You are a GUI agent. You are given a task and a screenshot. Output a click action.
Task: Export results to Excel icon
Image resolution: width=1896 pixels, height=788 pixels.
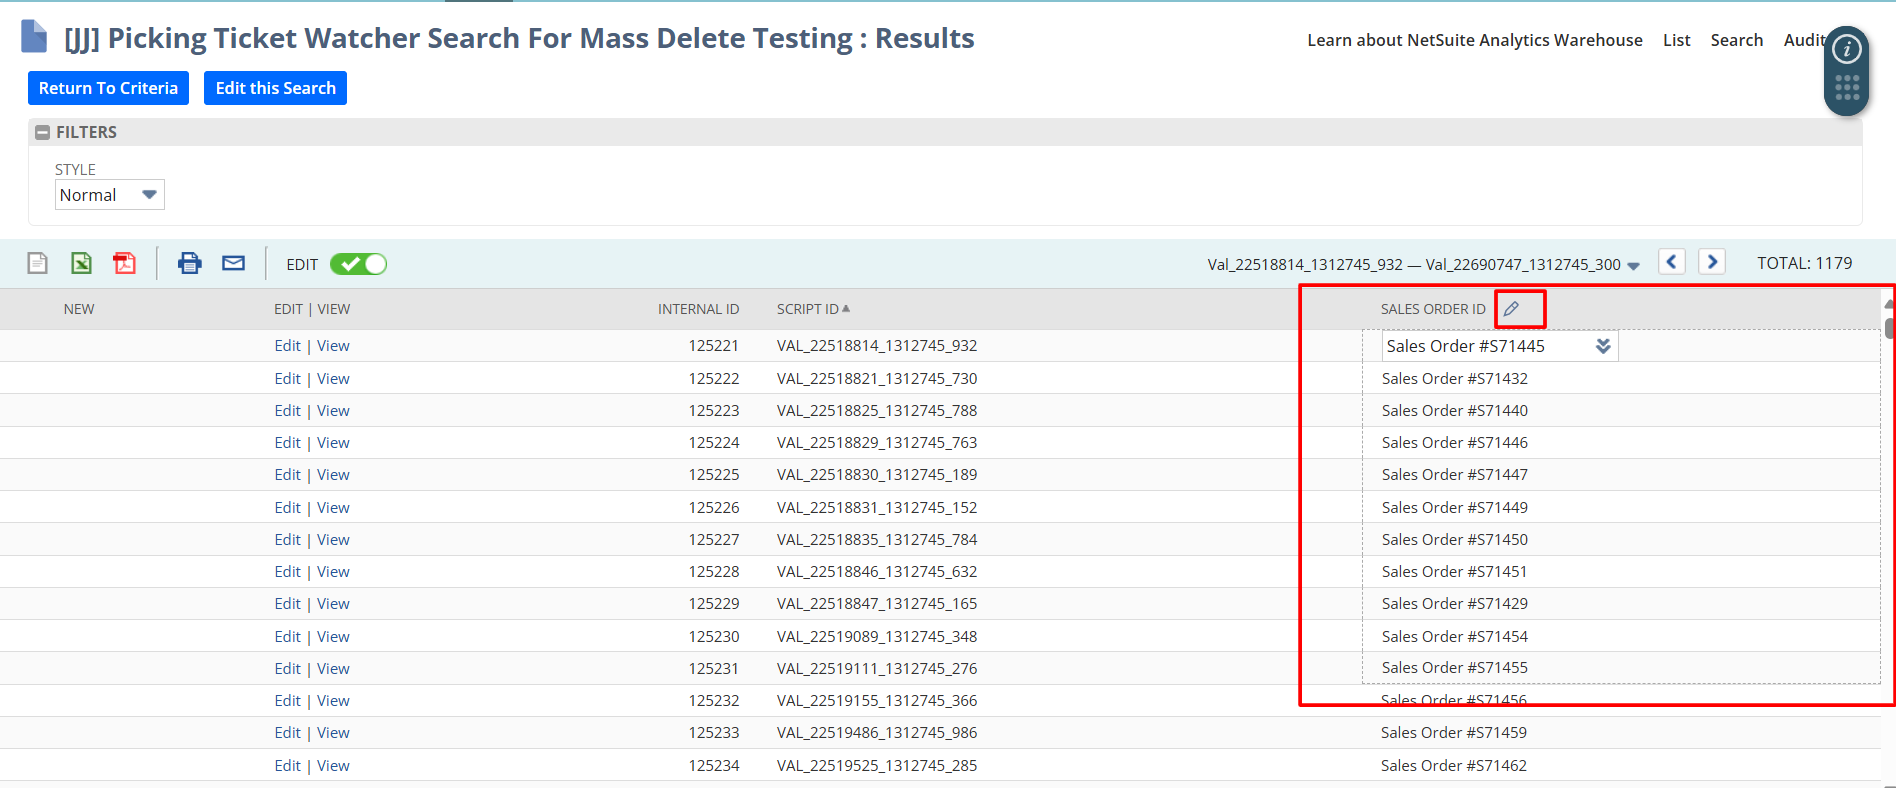point(81,263)
